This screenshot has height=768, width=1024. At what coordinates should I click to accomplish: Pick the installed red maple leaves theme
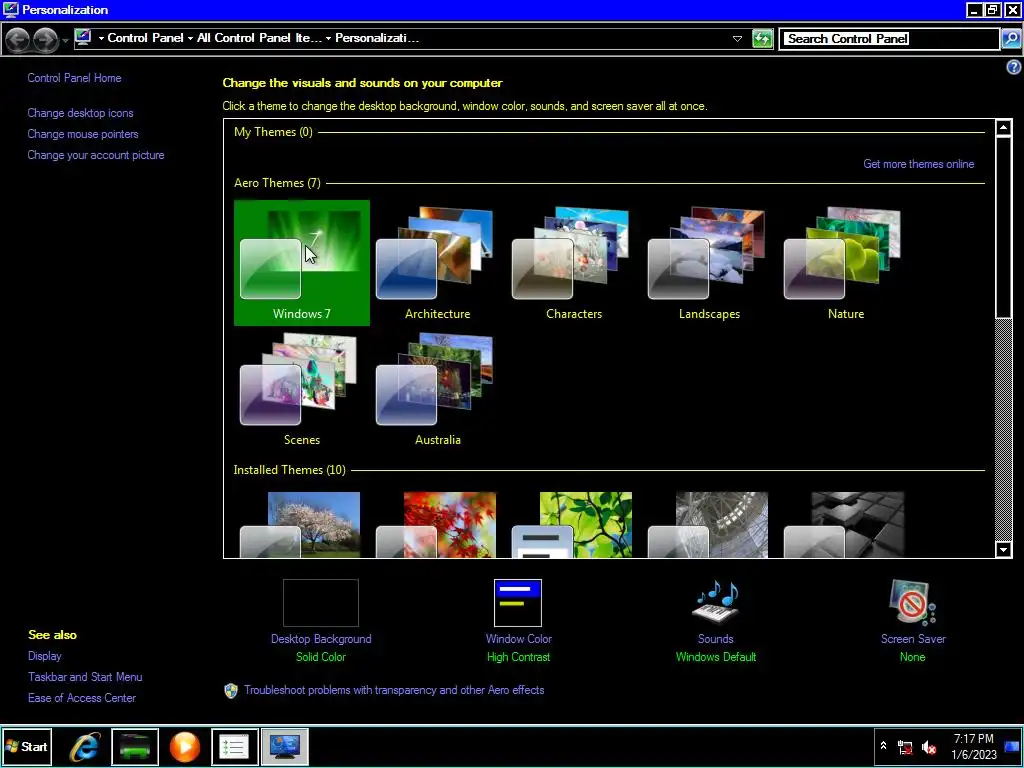click(x=437, y=525)
